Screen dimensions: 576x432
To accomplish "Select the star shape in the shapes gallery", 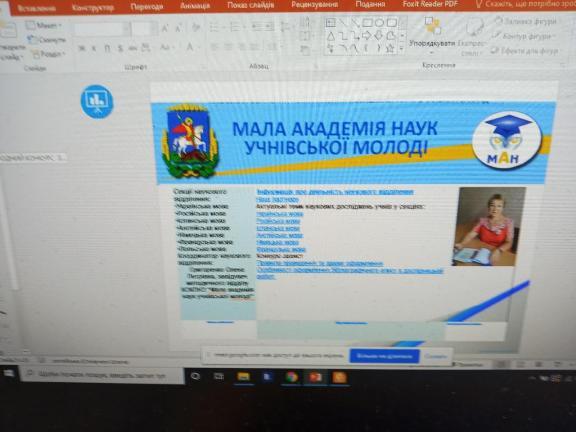I will [390, 48].
